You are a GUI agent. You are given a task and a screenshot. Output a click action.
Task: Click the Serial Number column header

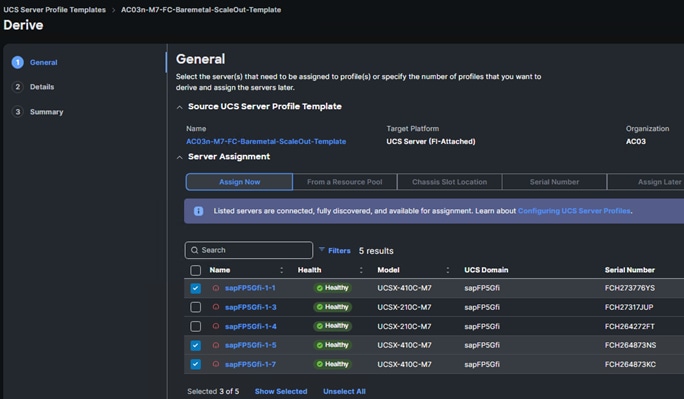point(629,270)
